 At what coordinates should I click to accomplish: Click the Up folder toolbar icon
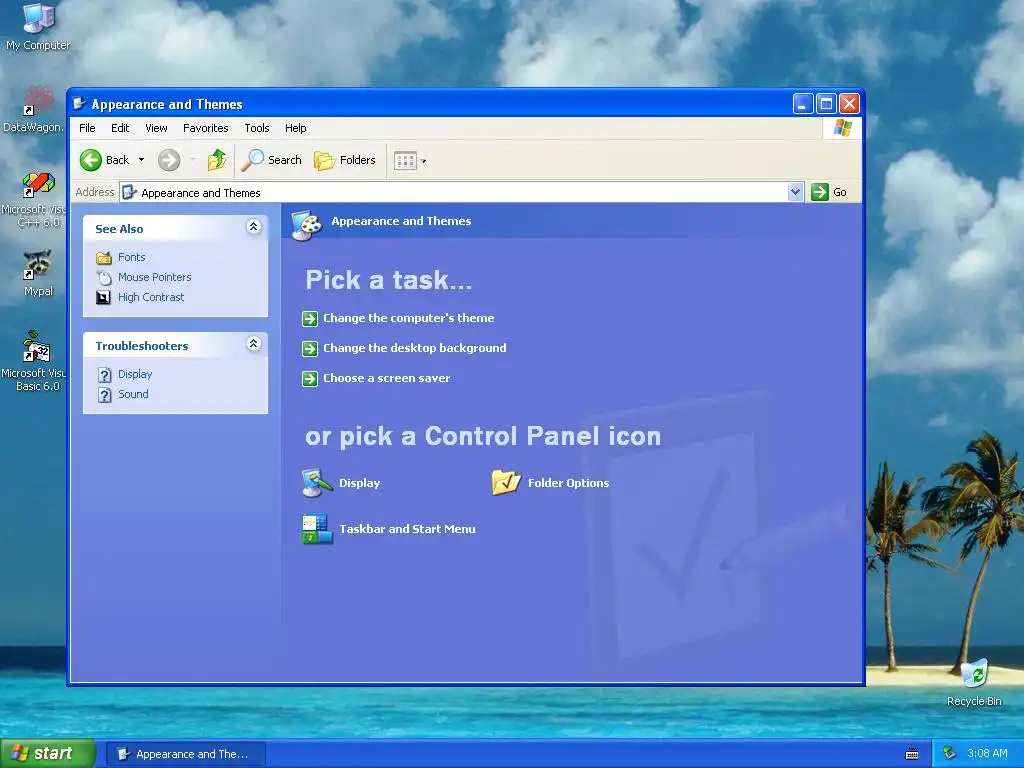[217, 160]
